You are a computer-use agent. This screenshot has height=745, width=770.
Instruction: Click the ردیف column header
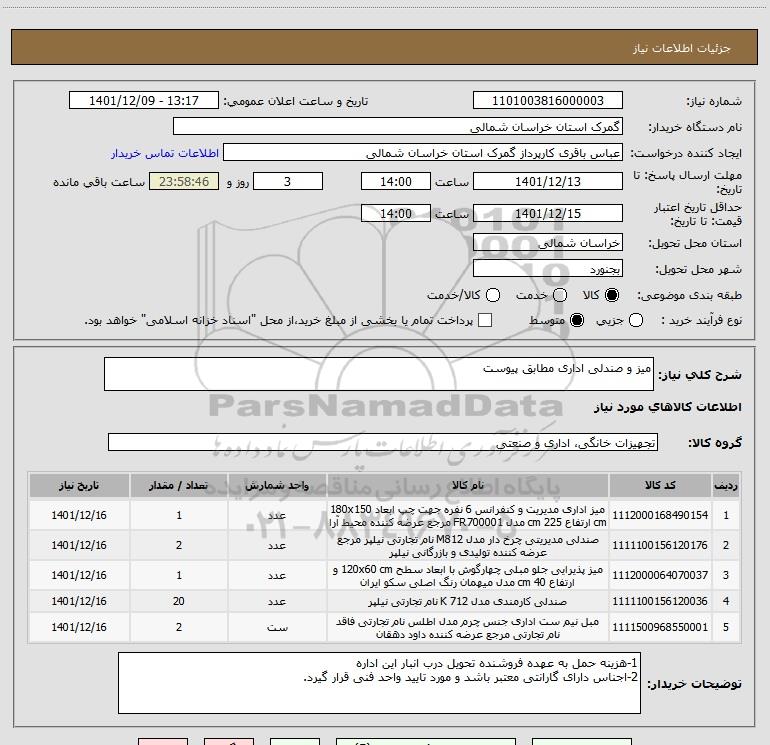726,485
